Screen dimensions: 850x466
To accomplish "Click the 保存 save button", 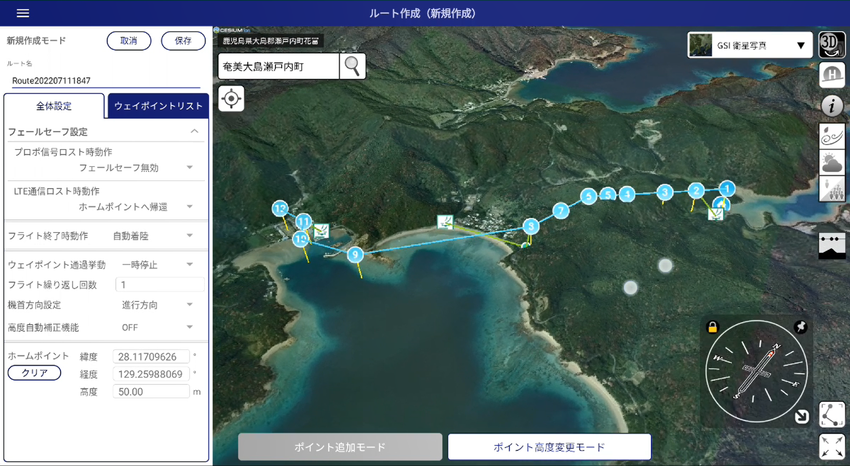I will 183,41.
